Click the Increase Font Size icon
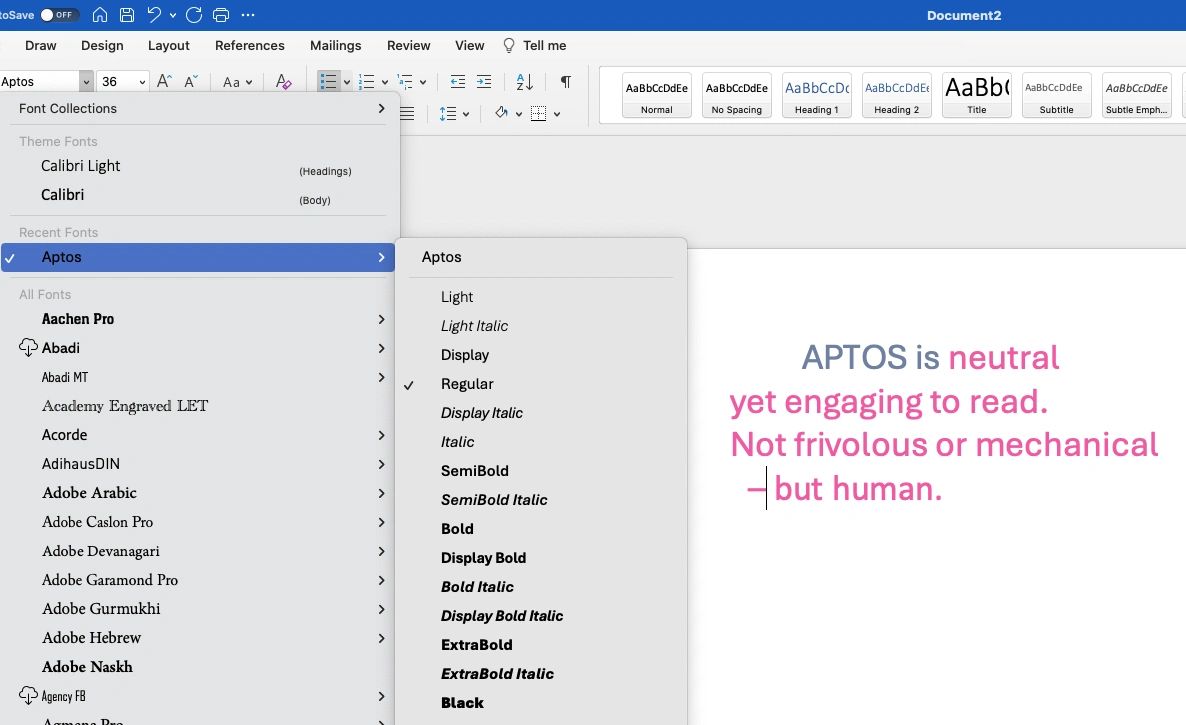The width and height of the screenshot is (1186, 725). pos(165,82)
